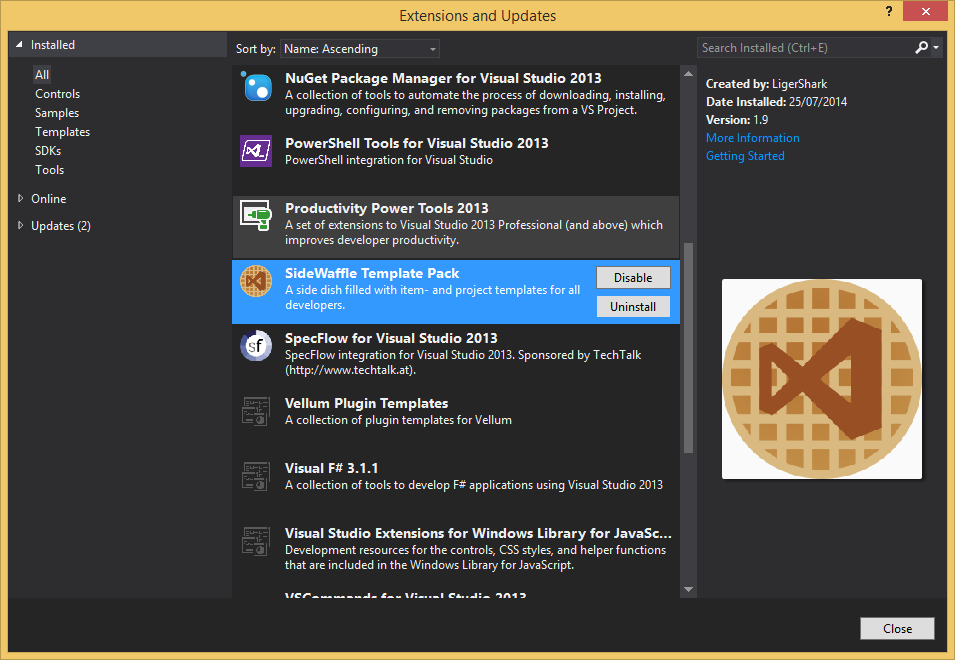Click the SpecFlow sf icon
955x660 pixels.
(x=256, y=346)
